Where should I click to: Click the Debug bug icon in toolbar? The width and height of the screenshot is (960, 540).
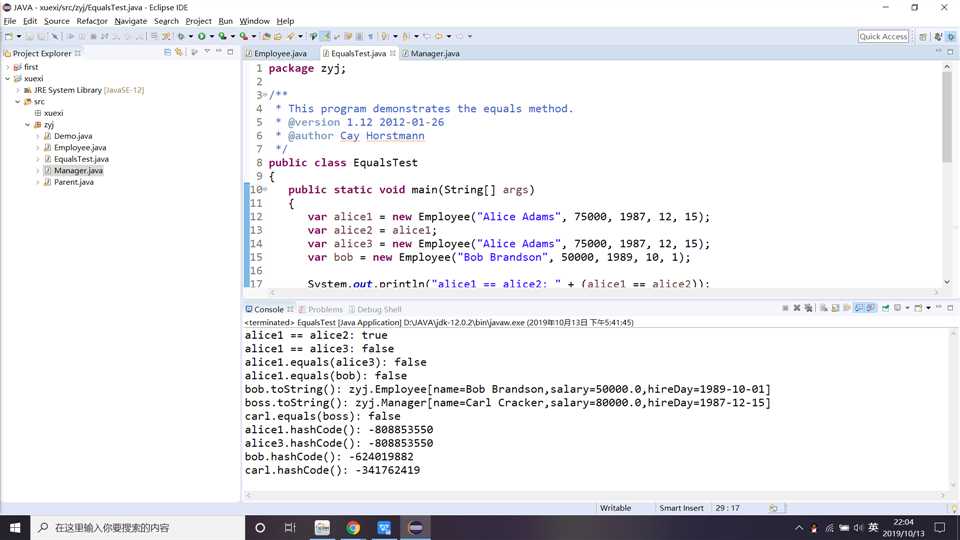pos(181,36)
